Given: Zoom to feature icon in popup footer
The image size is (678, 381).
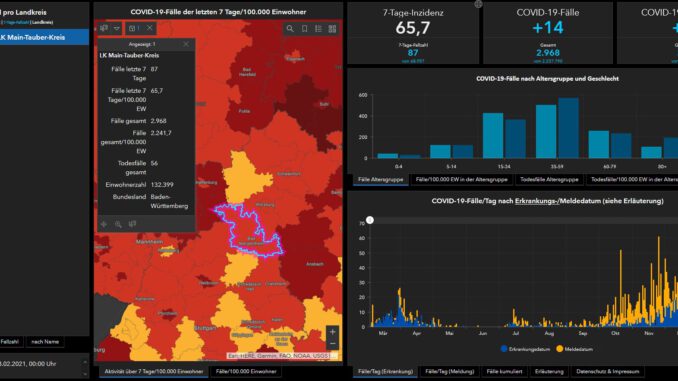Looking at the screenshot, I should coord(118,224).
